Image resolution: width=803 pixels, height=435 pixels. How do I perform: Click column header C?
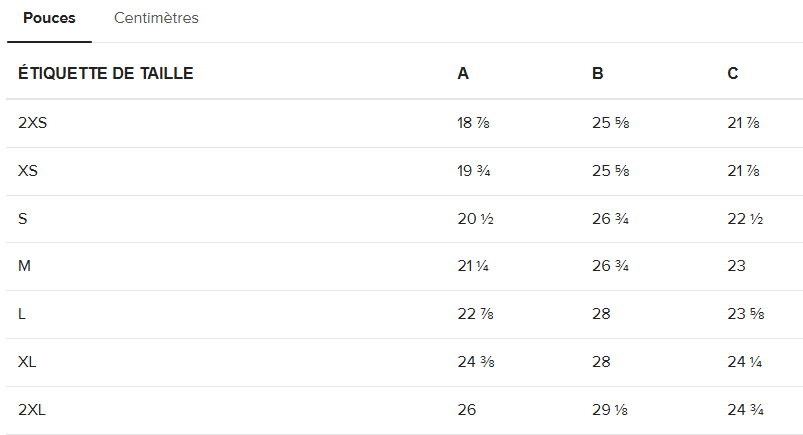click(x=733, y=74)
